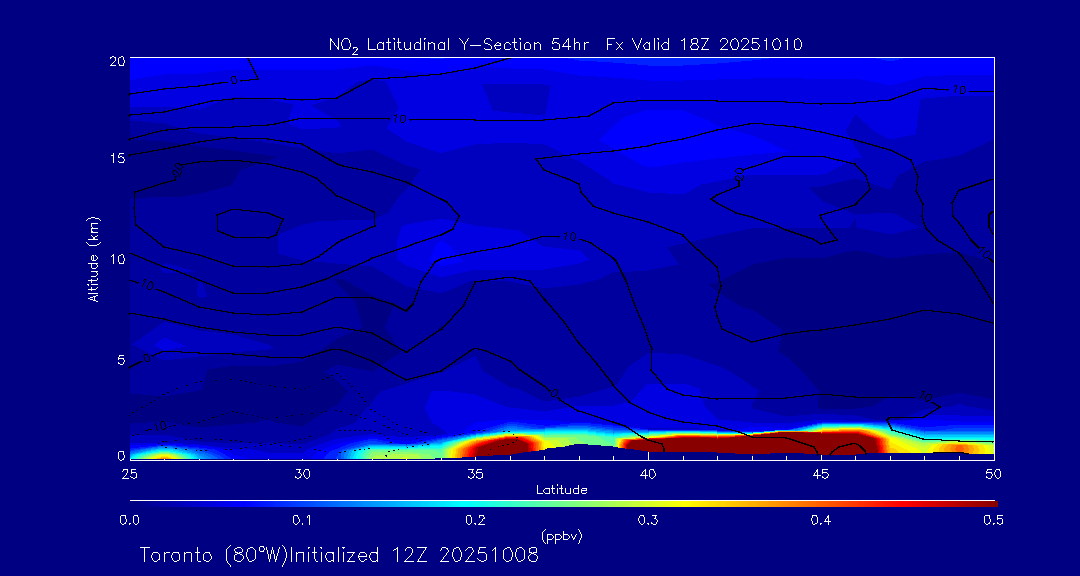Click latitude axis tick label "50"
This screenshot has width=1080, height=576.
tap(994, 474)
